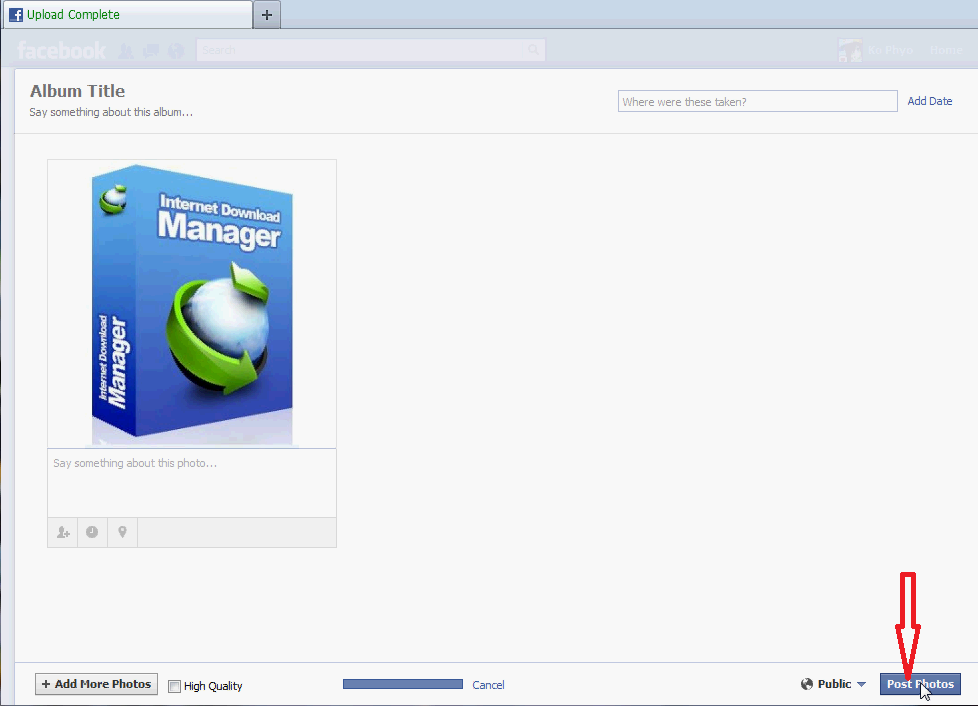This screenshot has width=978, height=706.
Task: Click the clock date icon under photo
Action: (x=92, y=532)
